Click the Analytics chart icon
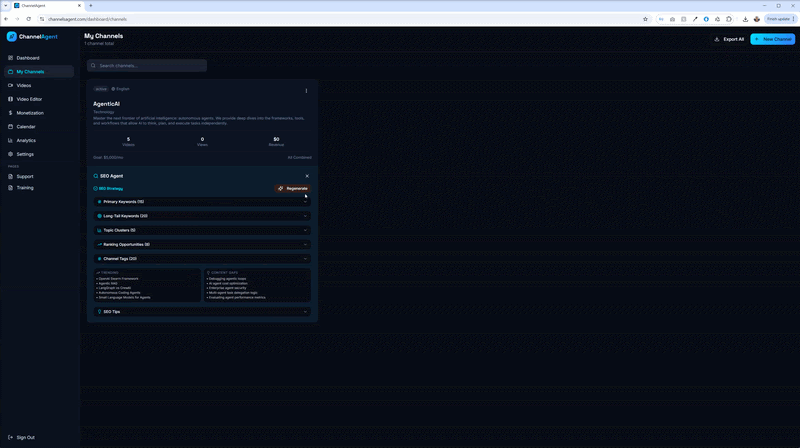This screenshot has height=448, width=800. pos(11,141)
